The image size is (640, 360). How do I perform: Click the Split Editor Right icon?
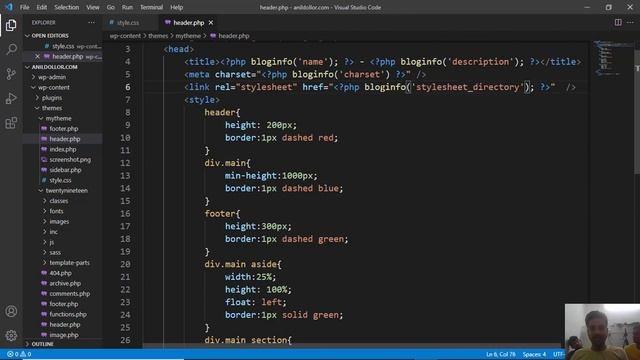618,22
